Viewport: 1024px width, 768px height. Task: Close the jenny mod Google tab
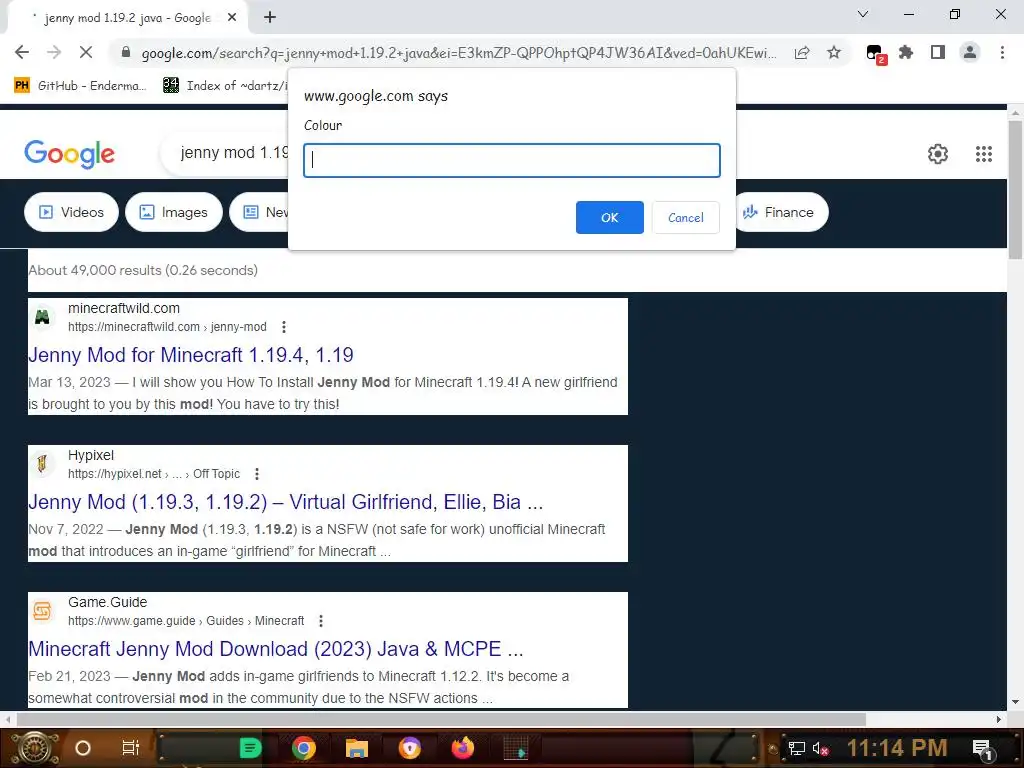coord(232,18)
